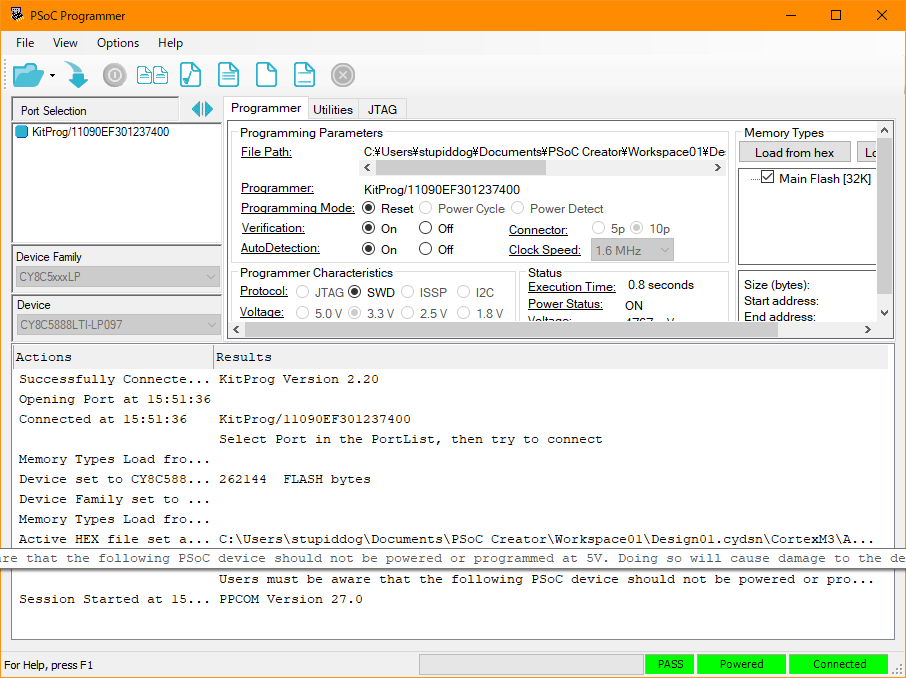906x678 pixels.
Task: Click the programmer panel horizontal scrollbar thumb
Action: pos(511,329)
